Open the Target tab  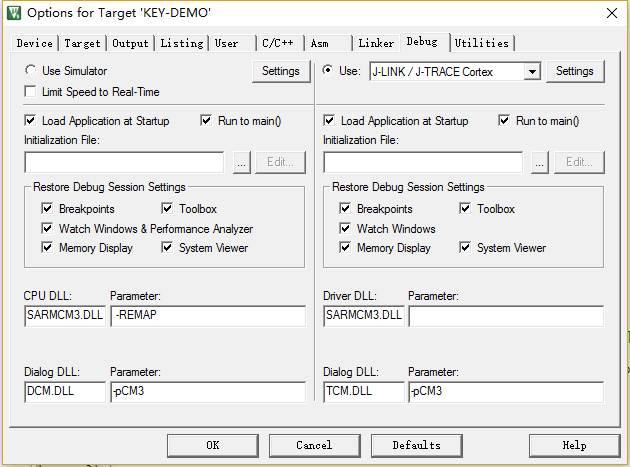82,43
